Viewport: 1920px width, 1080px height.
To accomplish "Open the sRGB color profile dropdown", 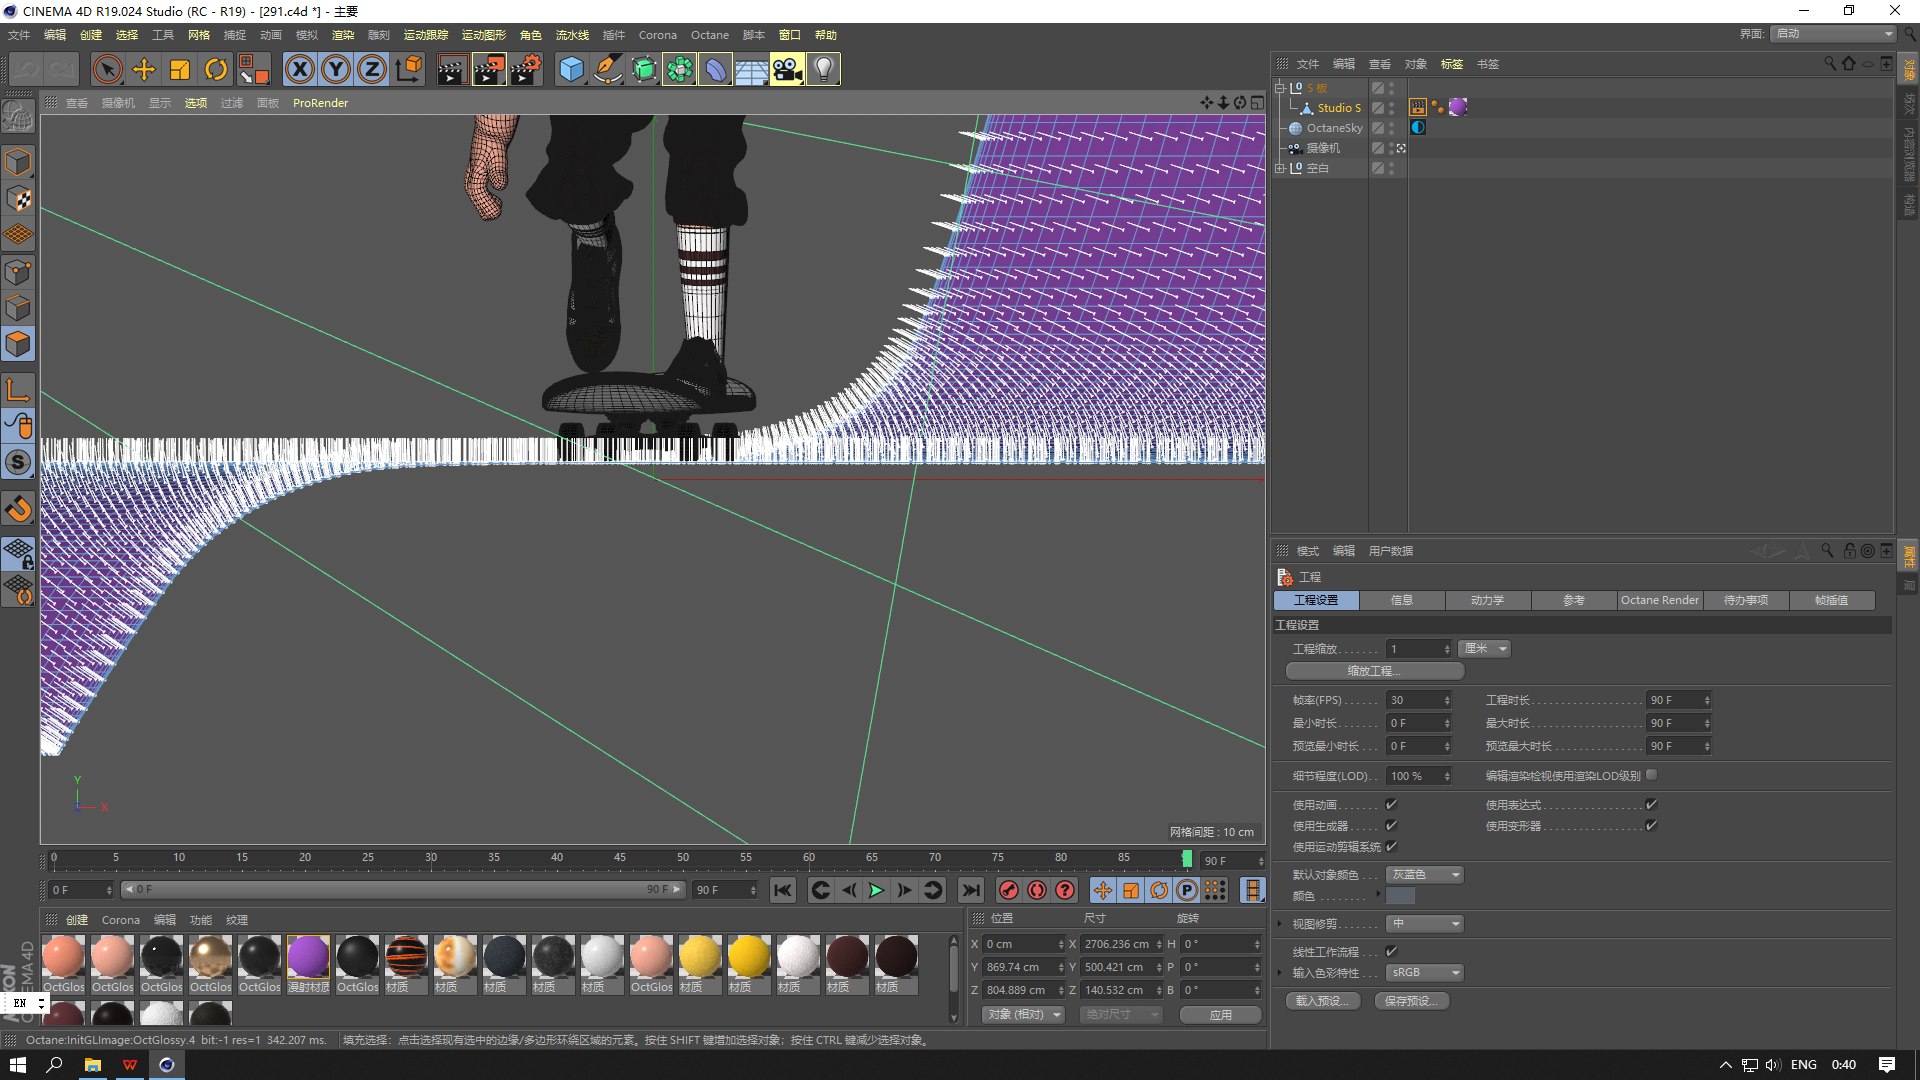I will (1424, 972).
